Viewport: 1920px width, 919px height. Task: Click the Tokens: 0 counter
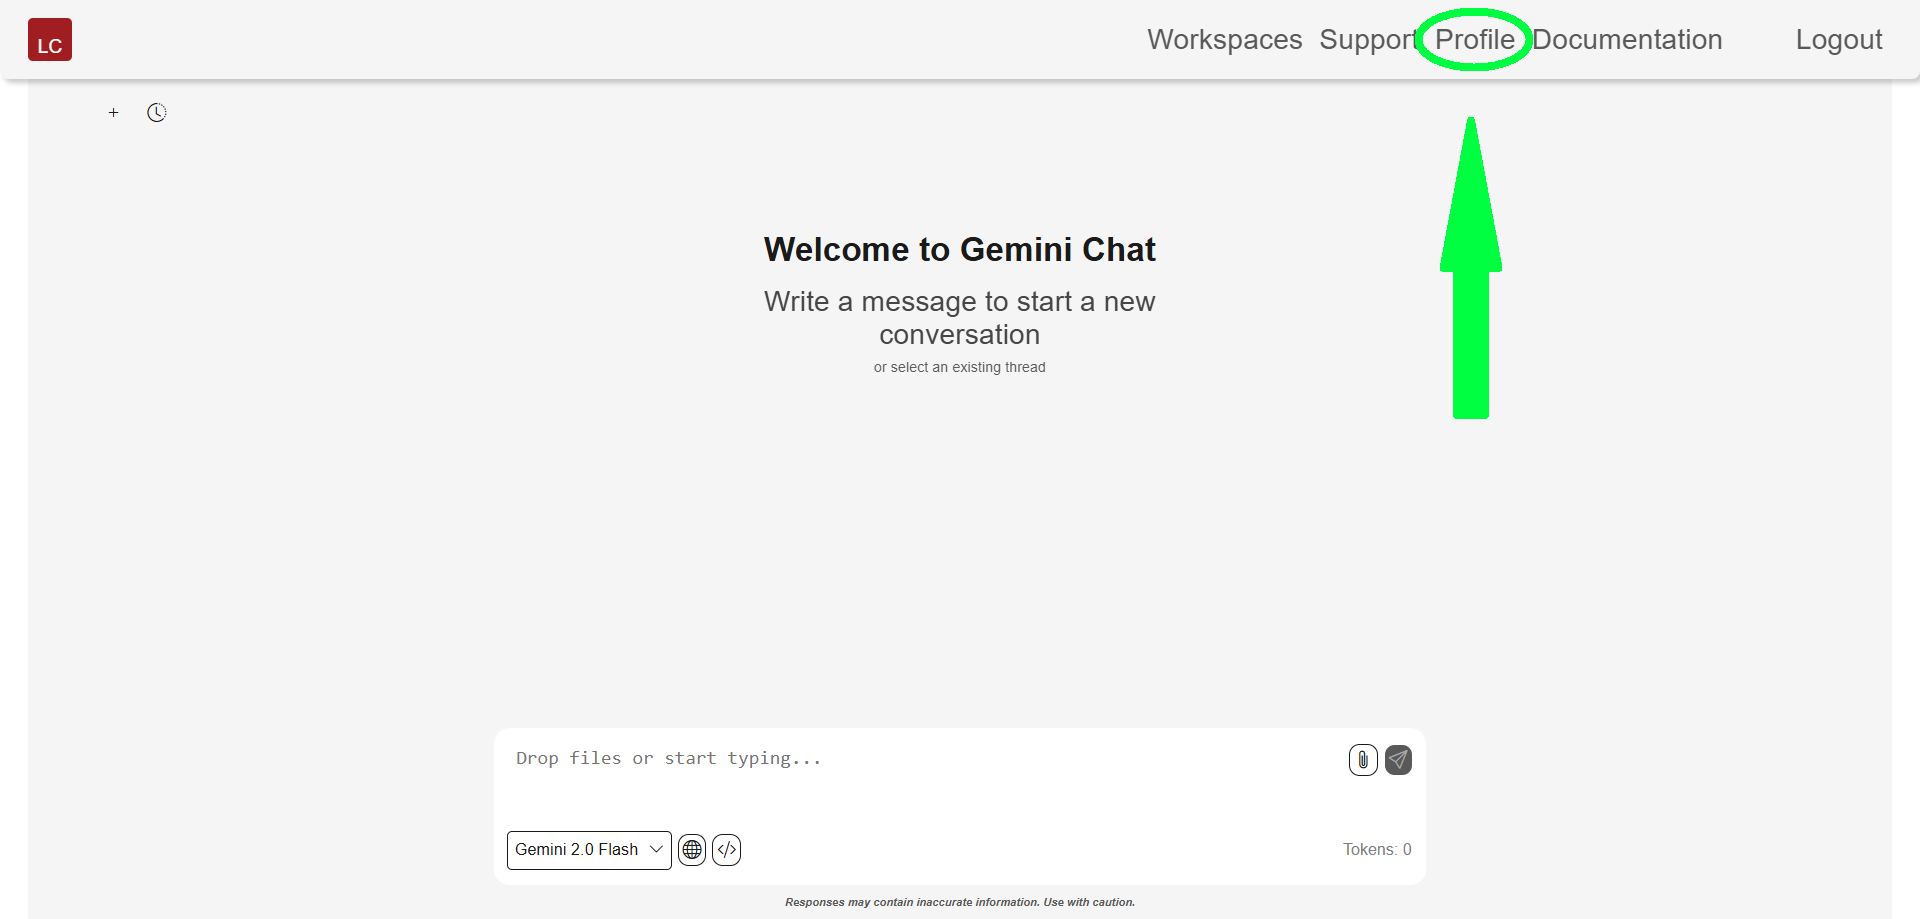coord(1377,849)
